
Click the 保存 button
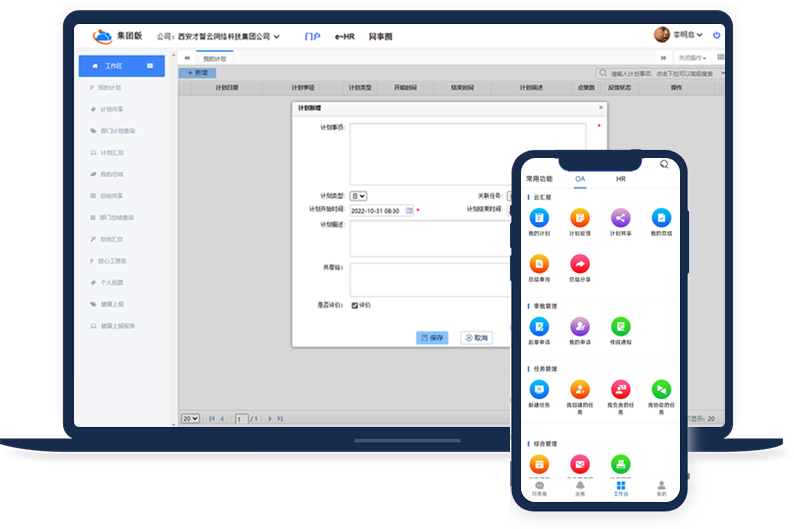point(433,338)
